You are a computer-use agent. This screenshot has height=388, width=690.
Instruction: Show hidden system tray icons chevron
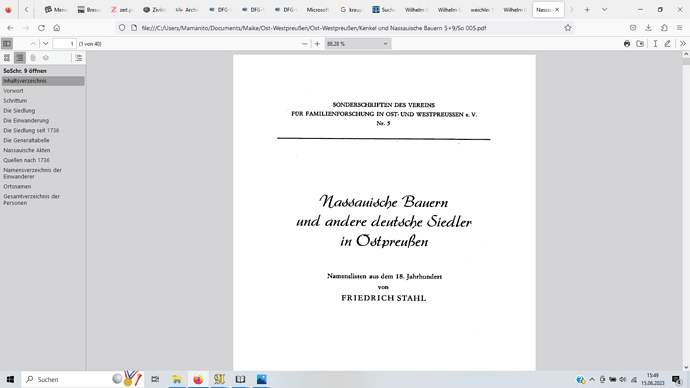592,379
